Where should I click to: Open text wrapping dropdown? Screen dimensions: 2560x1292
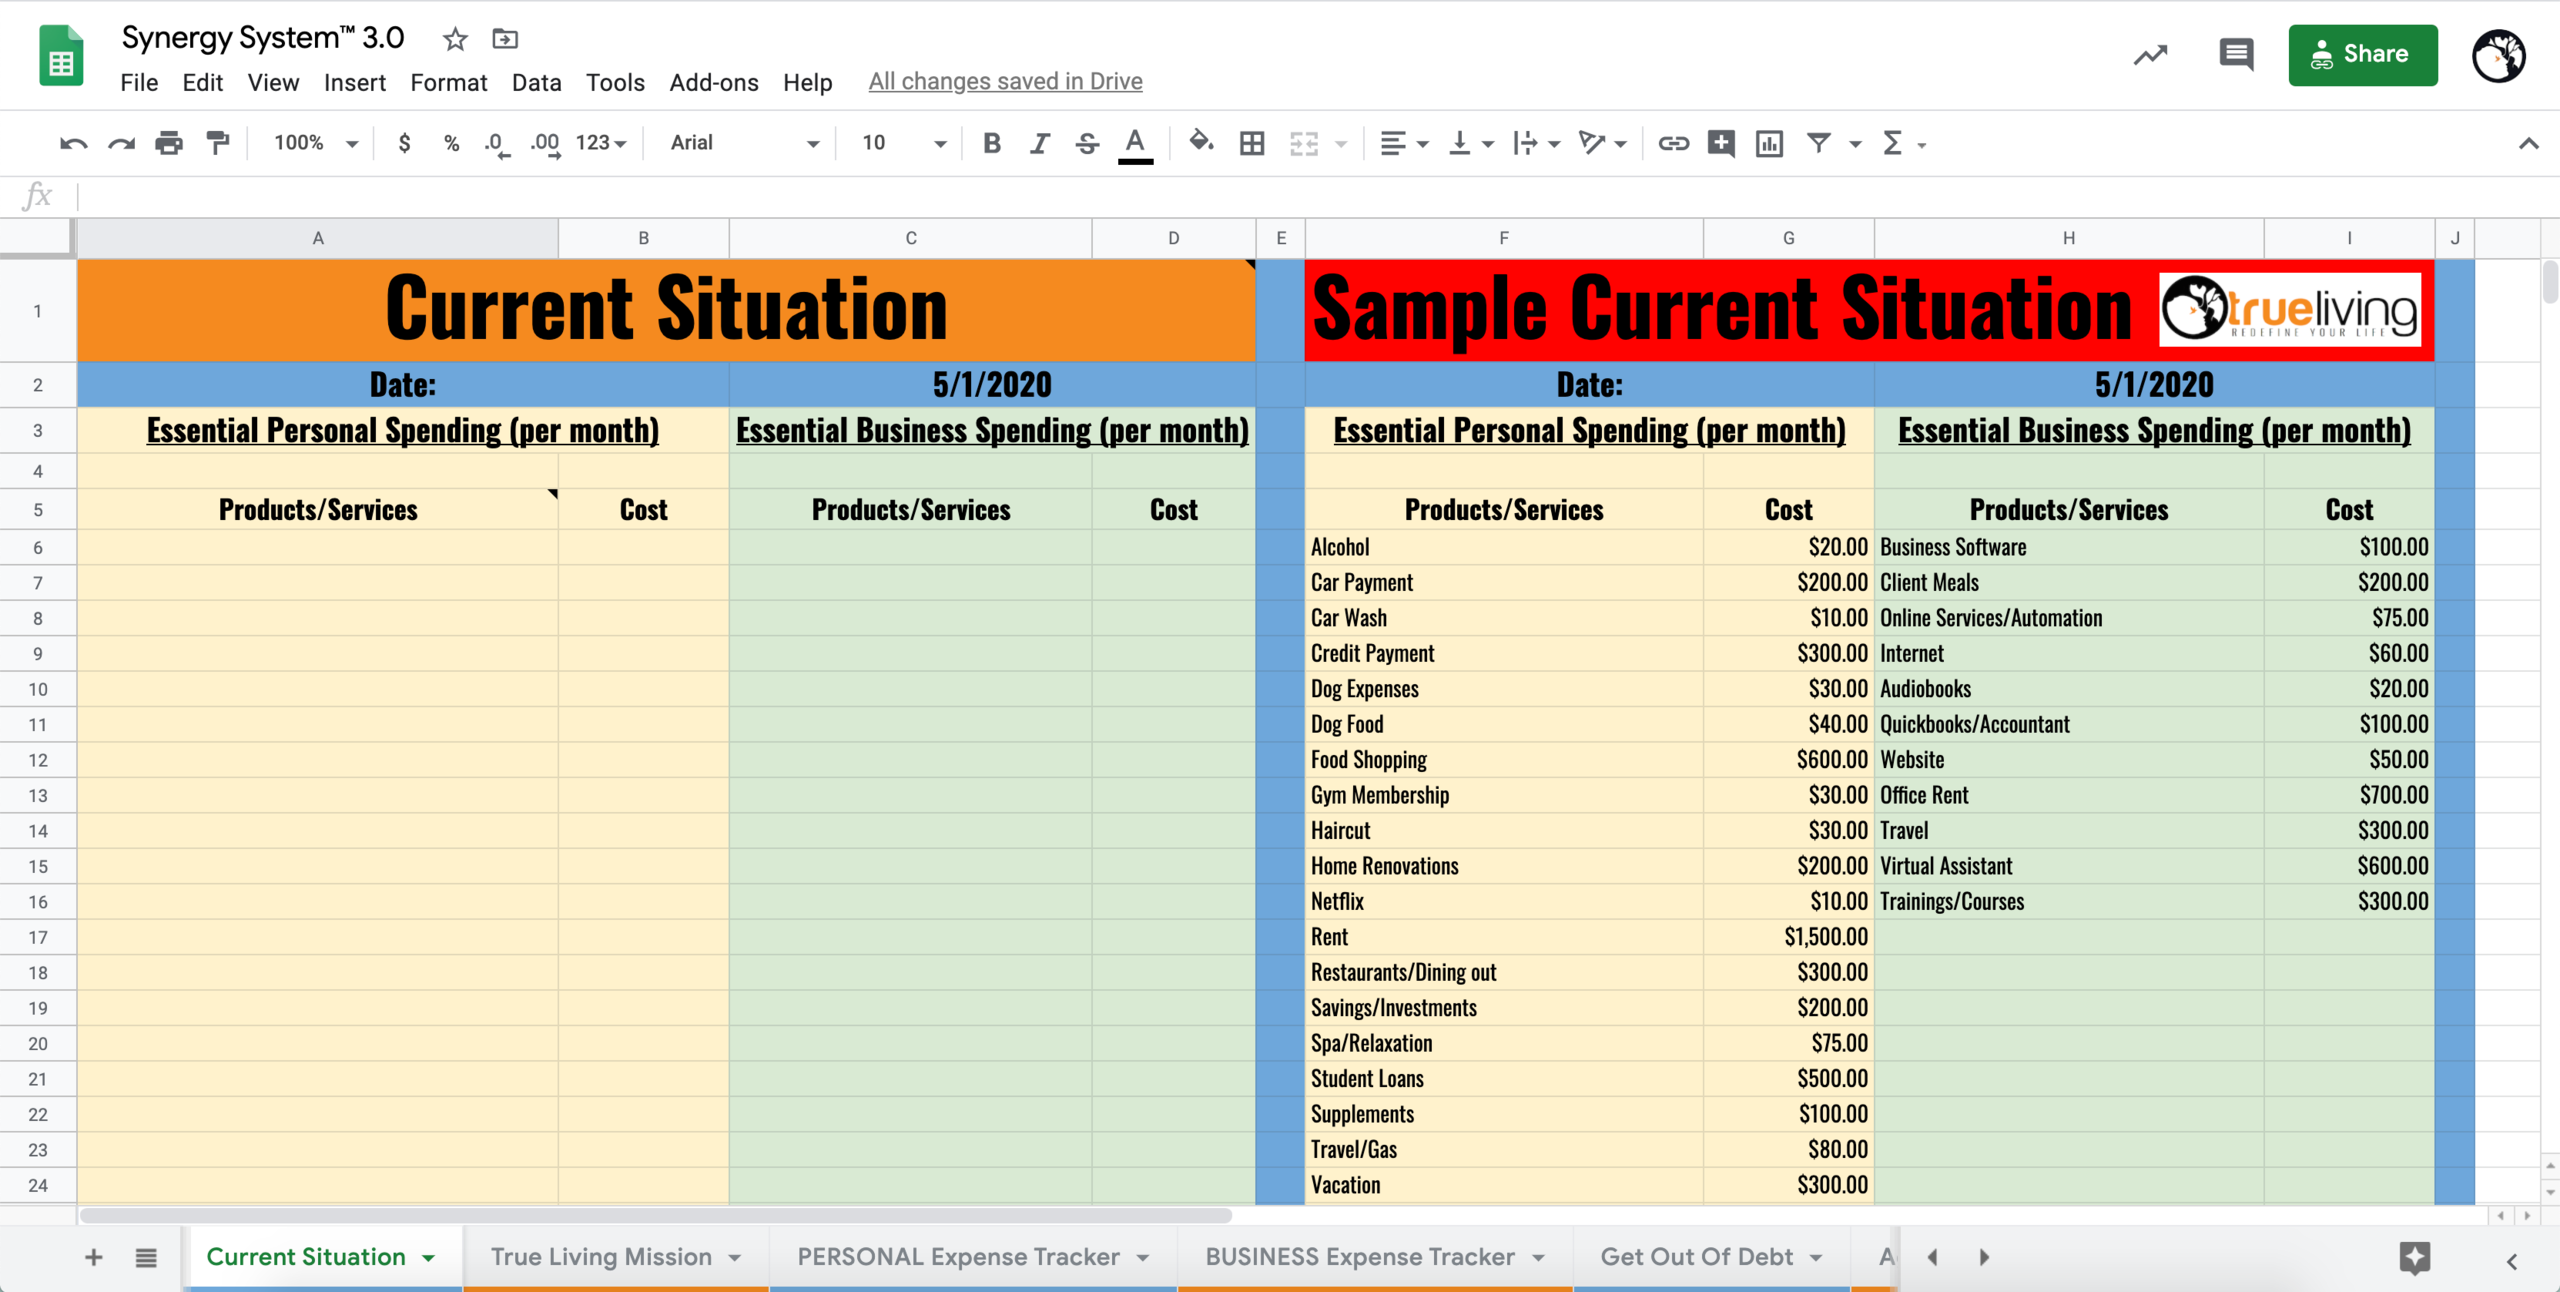point(1536,143)
